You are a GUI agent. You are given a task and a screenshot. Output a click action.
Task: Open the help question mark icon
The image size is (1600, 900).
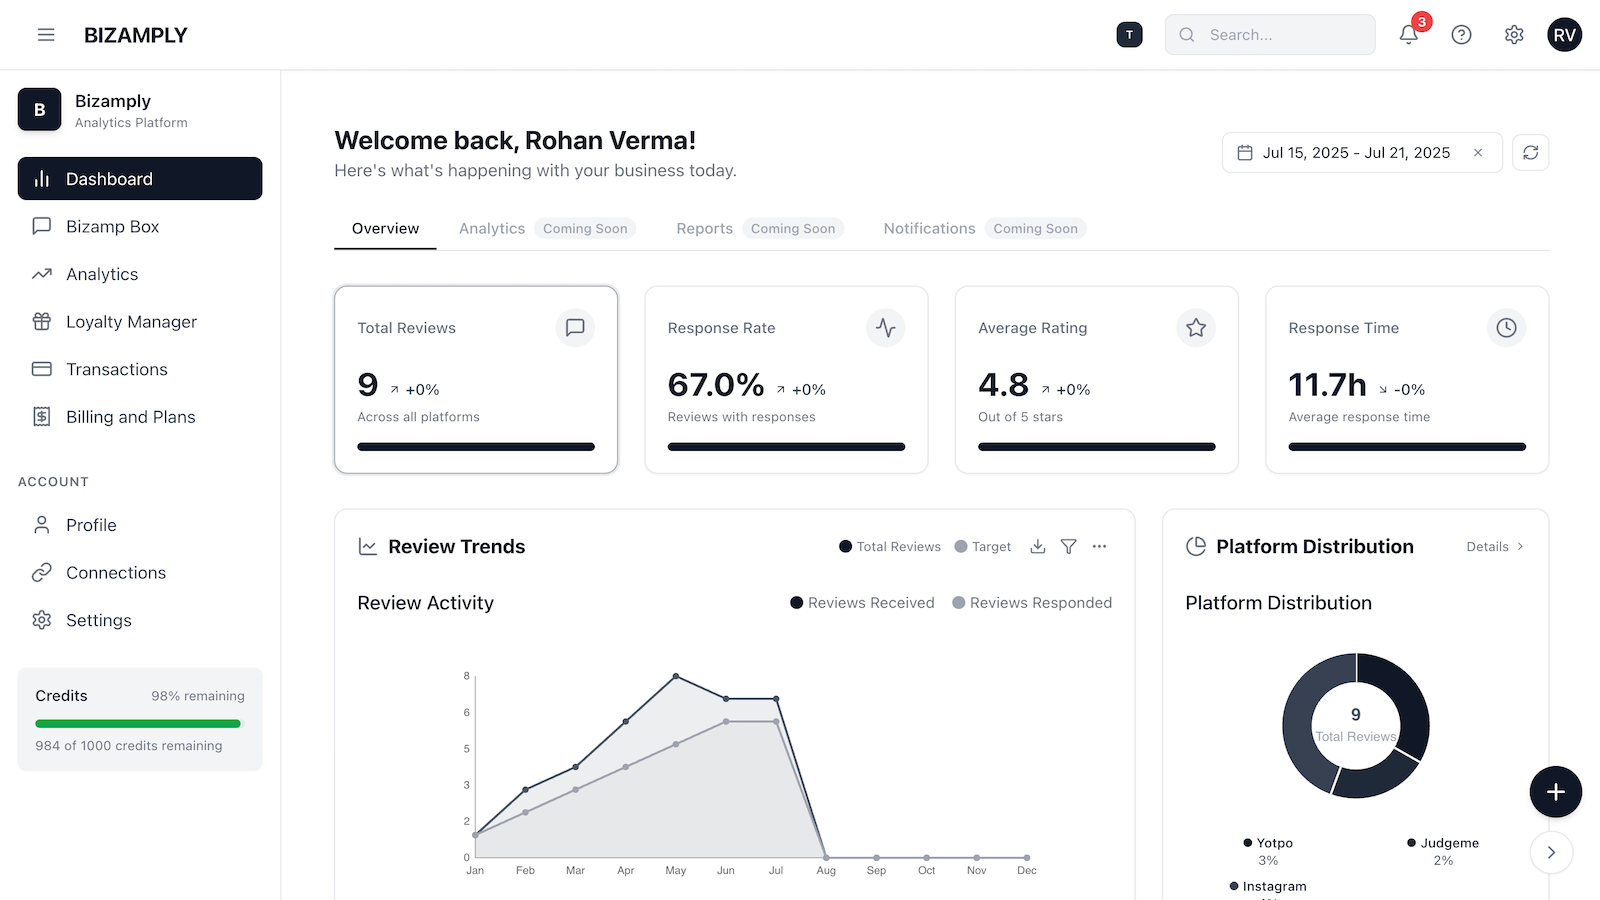pyautogui.click(x=1461, y=35)
